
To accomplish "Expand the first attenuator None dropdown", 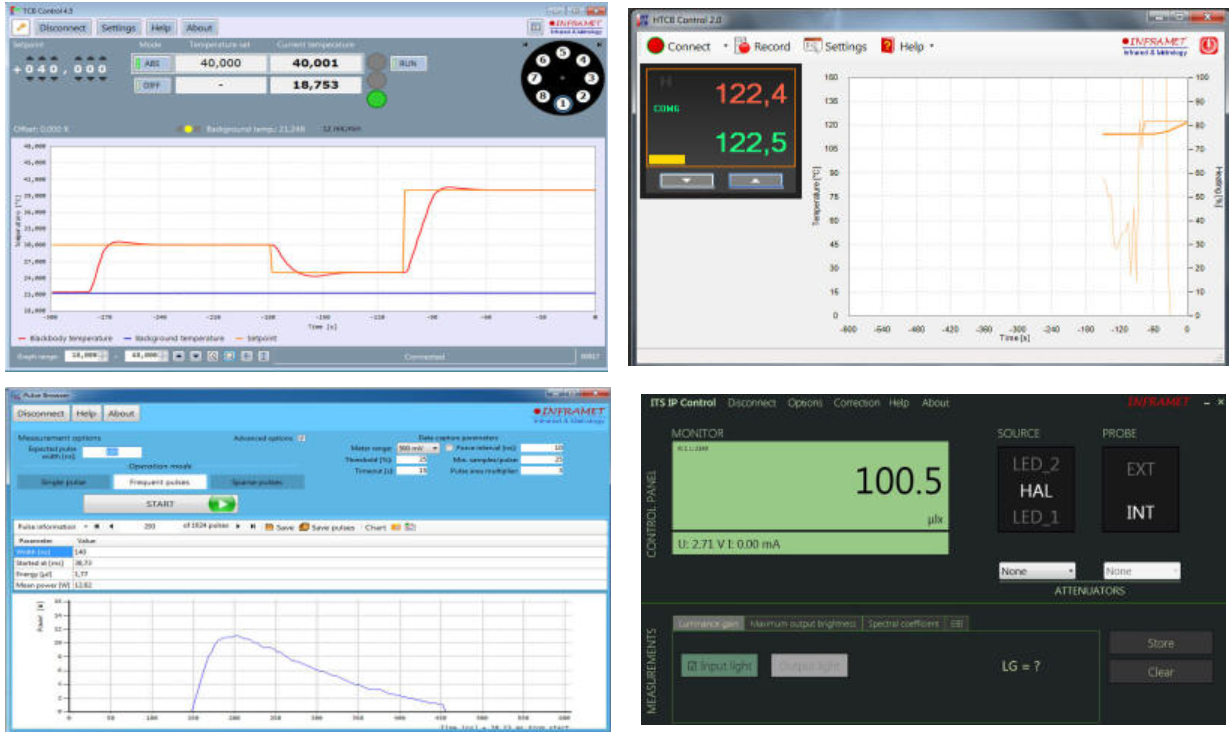I will [x=1038, y=571].
